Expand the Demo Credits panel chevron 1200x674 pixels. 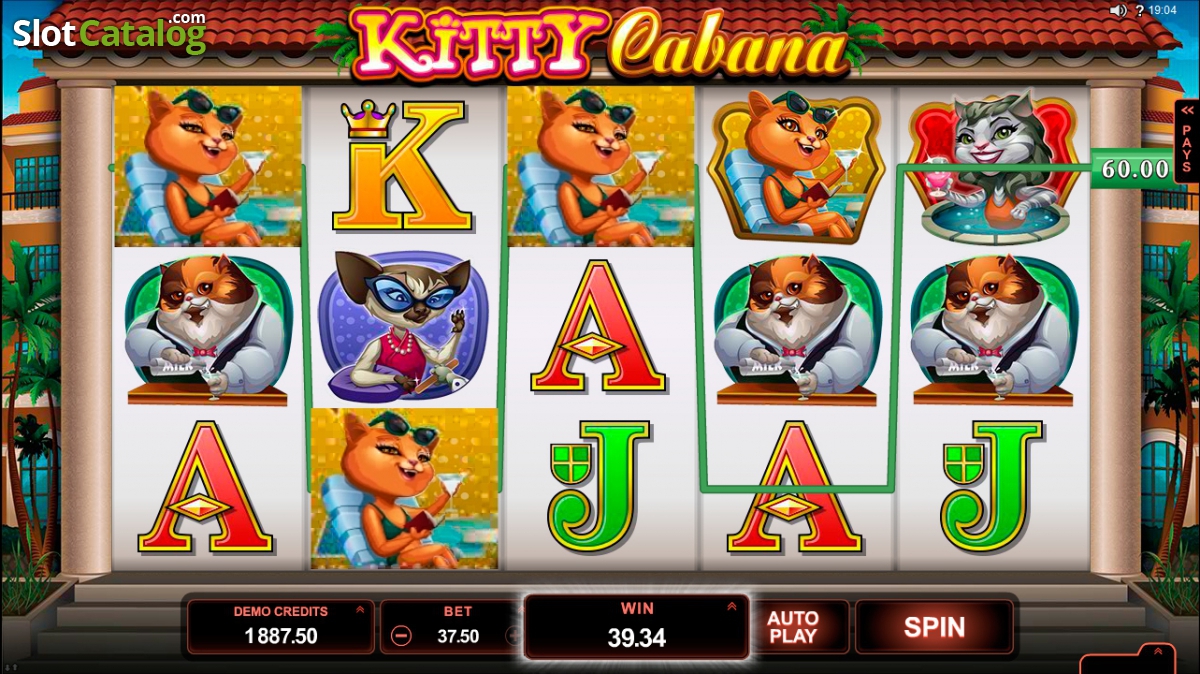coord(359,610)
